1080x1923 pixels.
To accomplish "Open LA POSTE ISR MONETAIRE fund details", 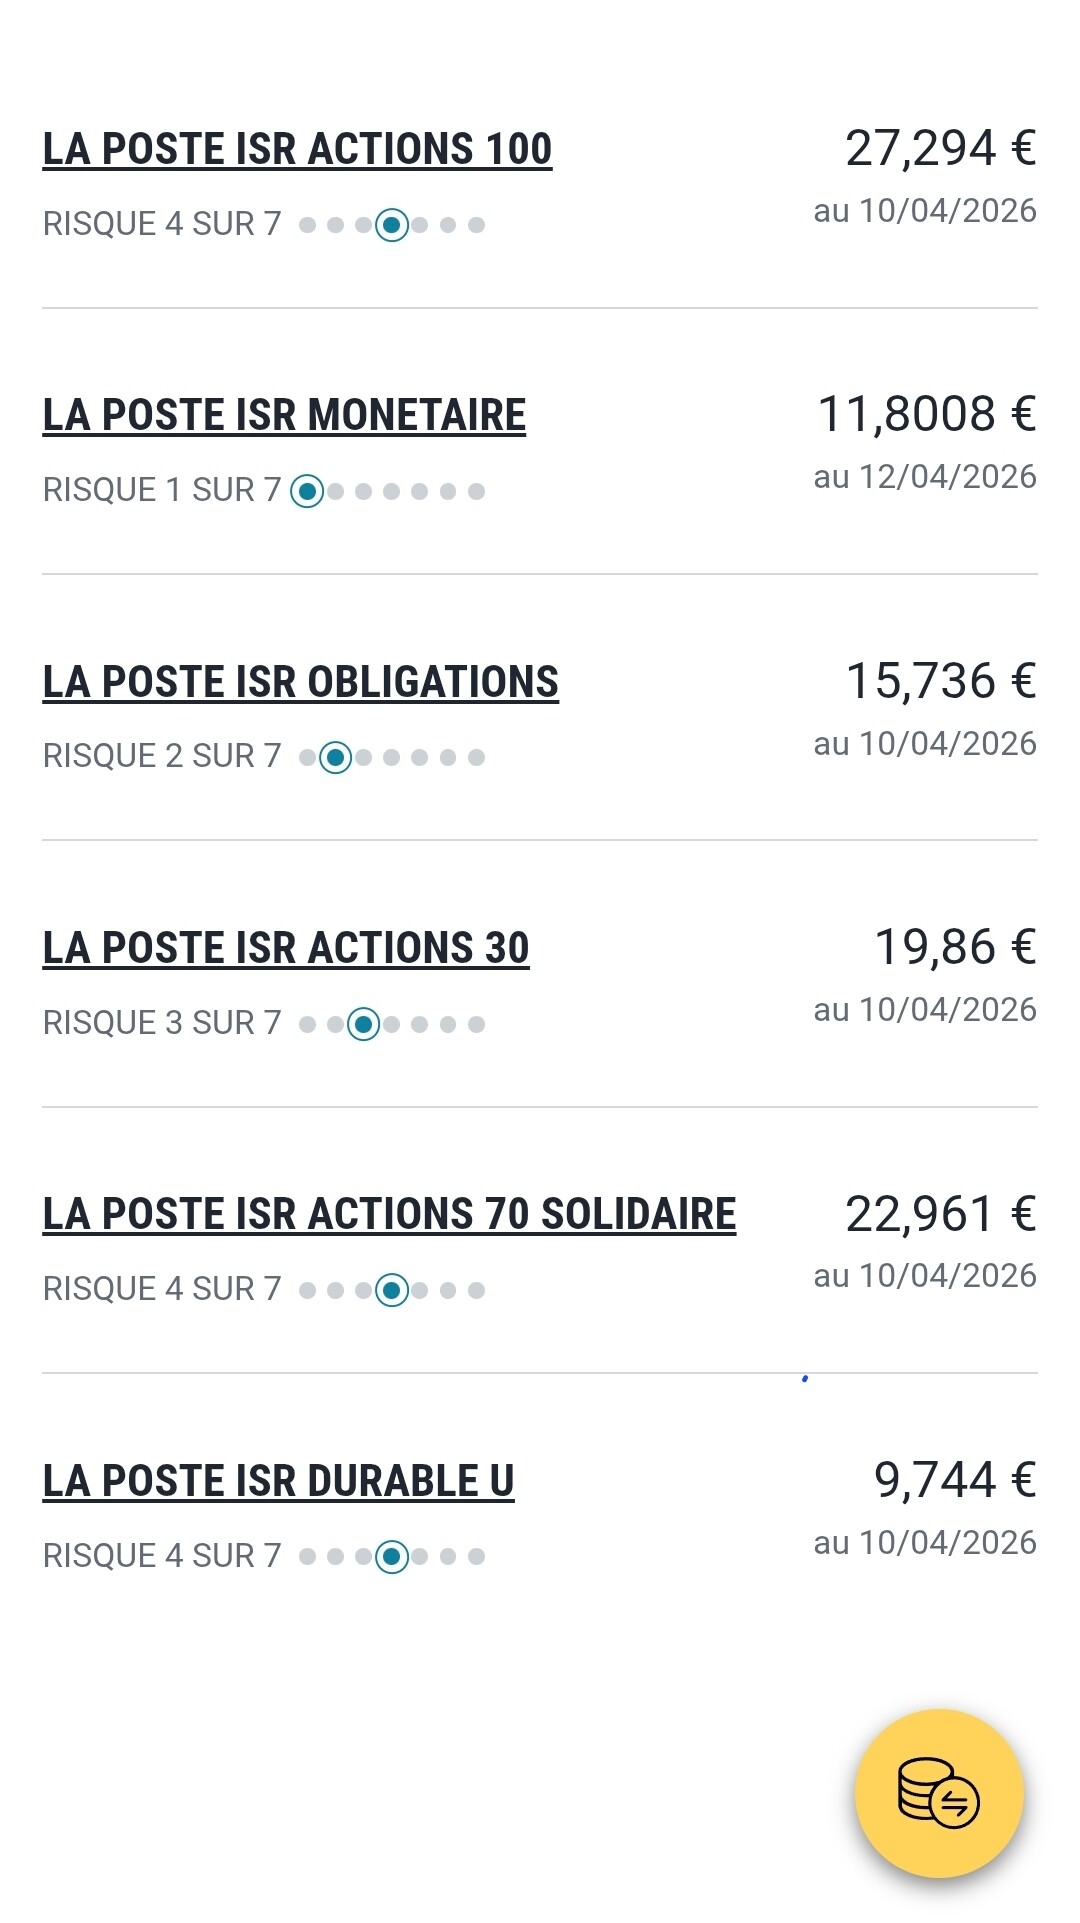I will tap(284, 415).
